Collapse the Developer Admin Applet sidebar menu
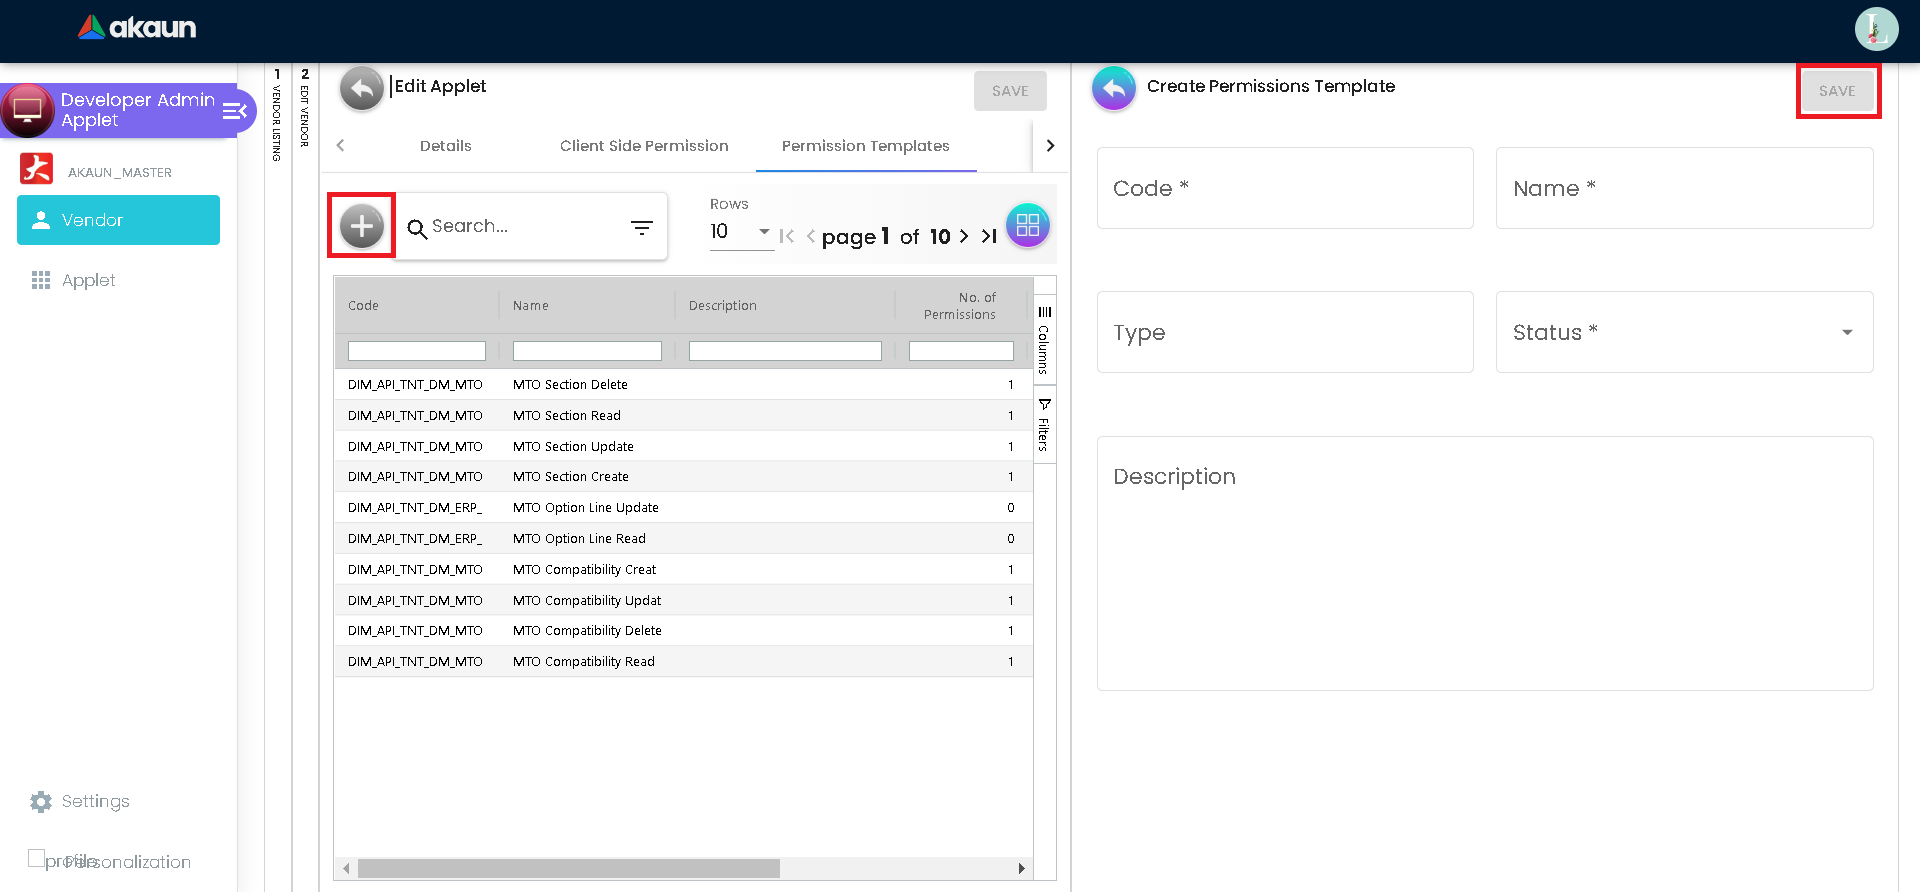 pos(235,111)
